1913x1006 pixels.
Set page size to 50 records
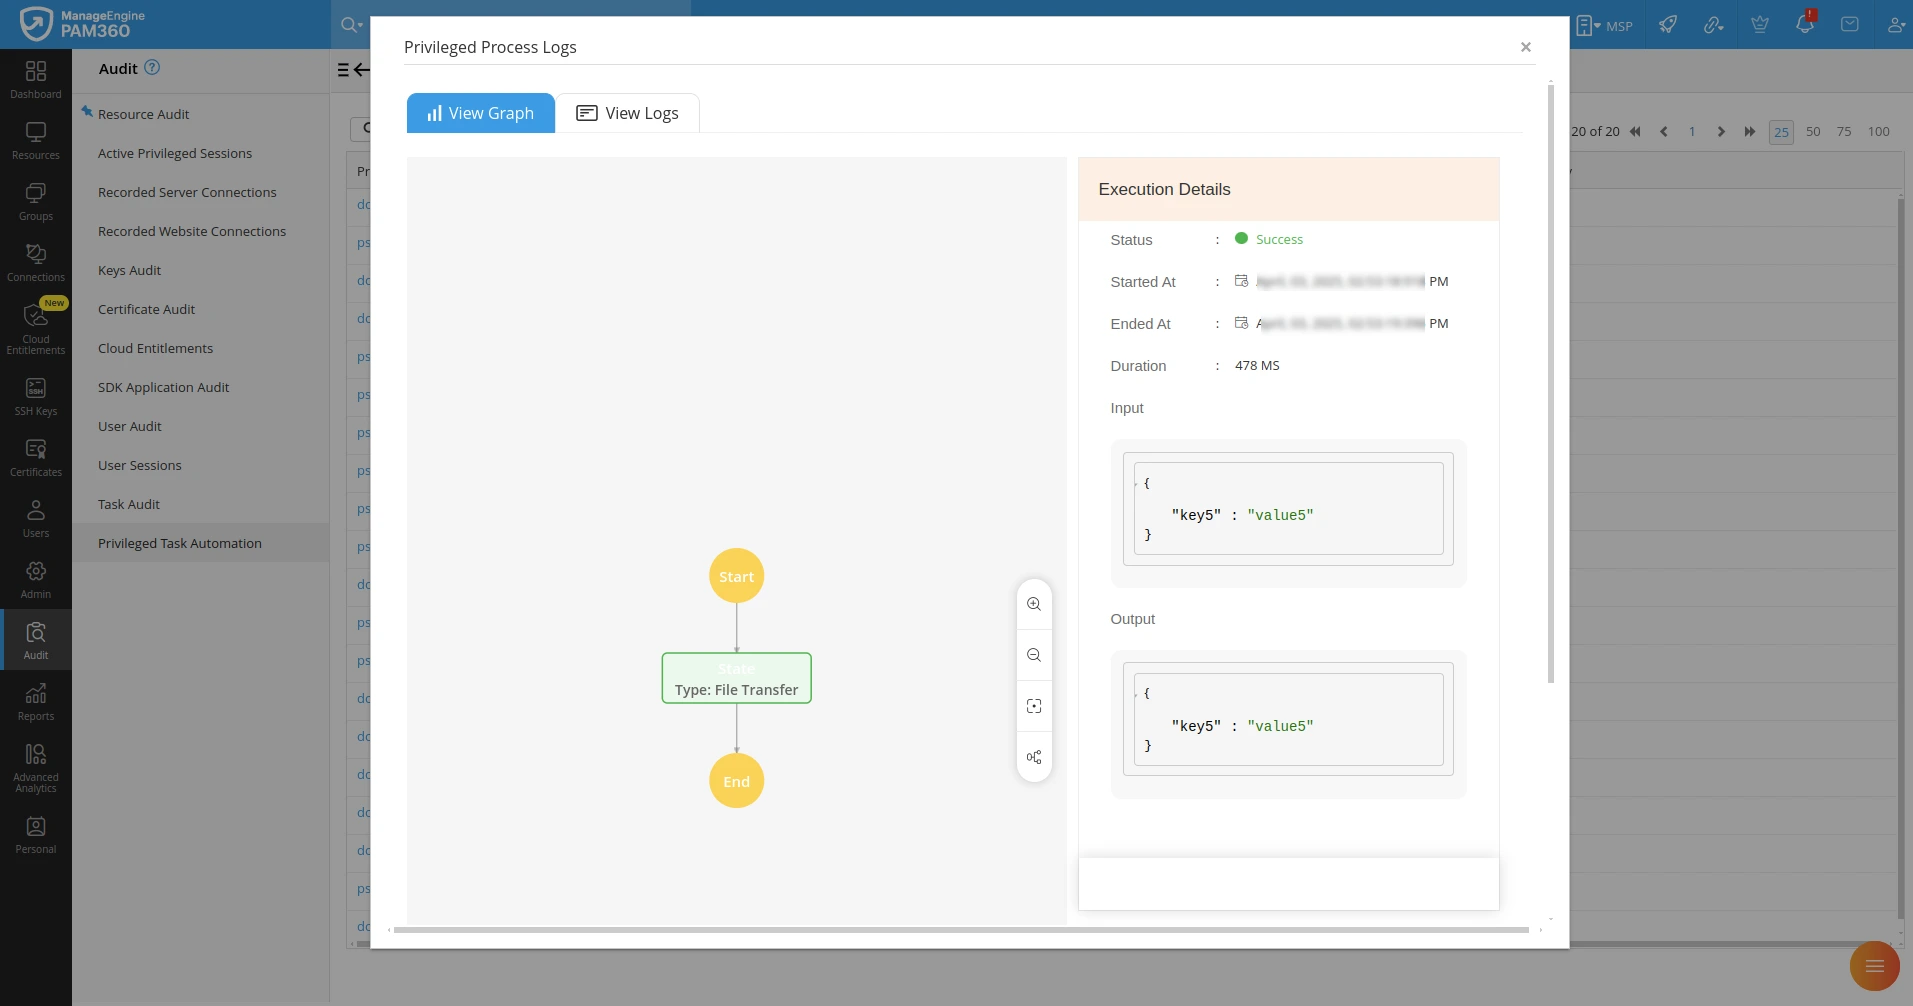pos(1811,131)
